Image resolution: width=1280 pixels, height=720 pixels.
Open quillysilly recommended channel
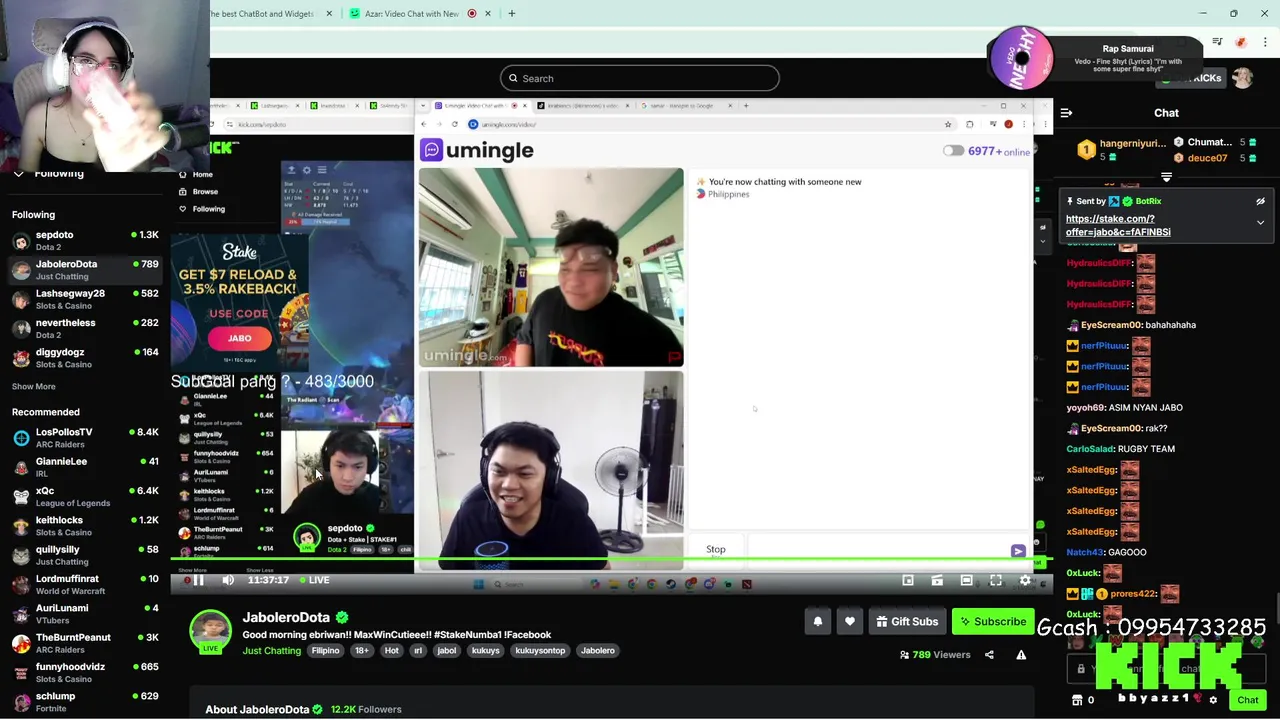click(85, 555)
